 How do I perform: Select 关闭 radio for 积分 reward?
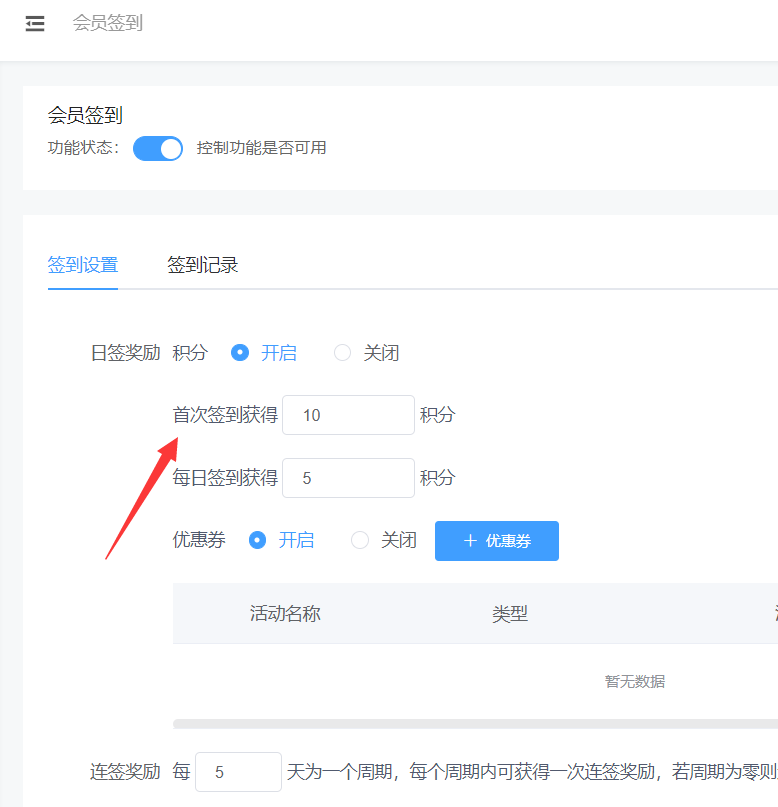pos(343,353)
